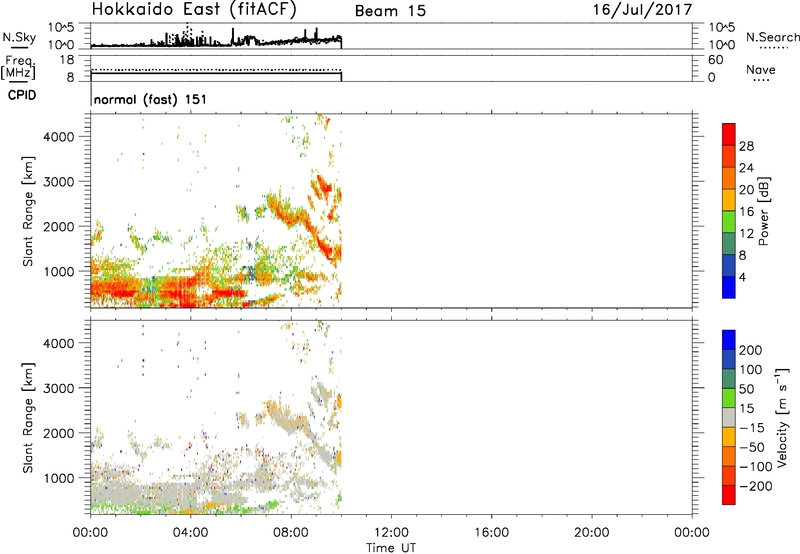Click the Hokkaido East (fitACF) title
This screenshot has width=800, height=554.
pos(194,10)
